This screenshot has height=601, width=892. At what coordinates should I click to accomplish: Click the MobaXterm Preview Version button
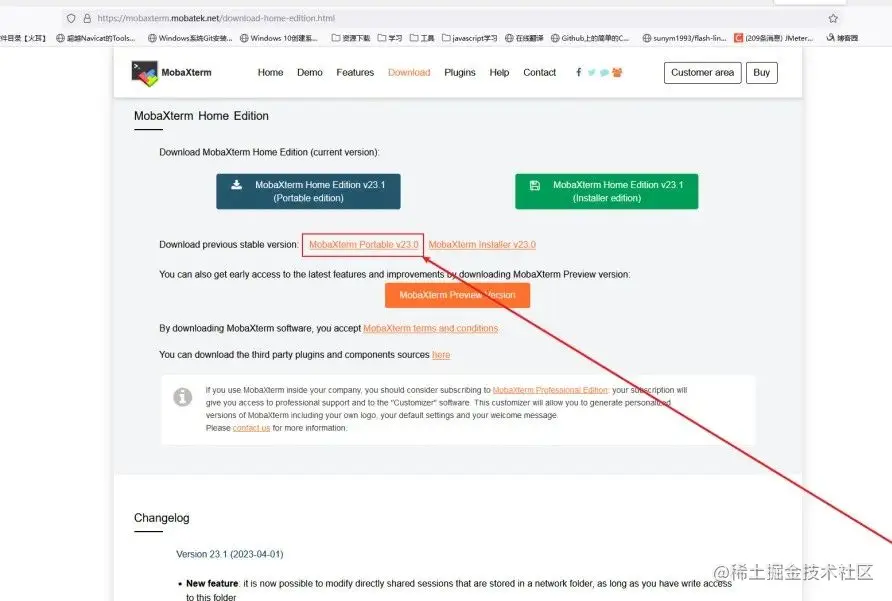pyautogui.click(x=457, y=295)
